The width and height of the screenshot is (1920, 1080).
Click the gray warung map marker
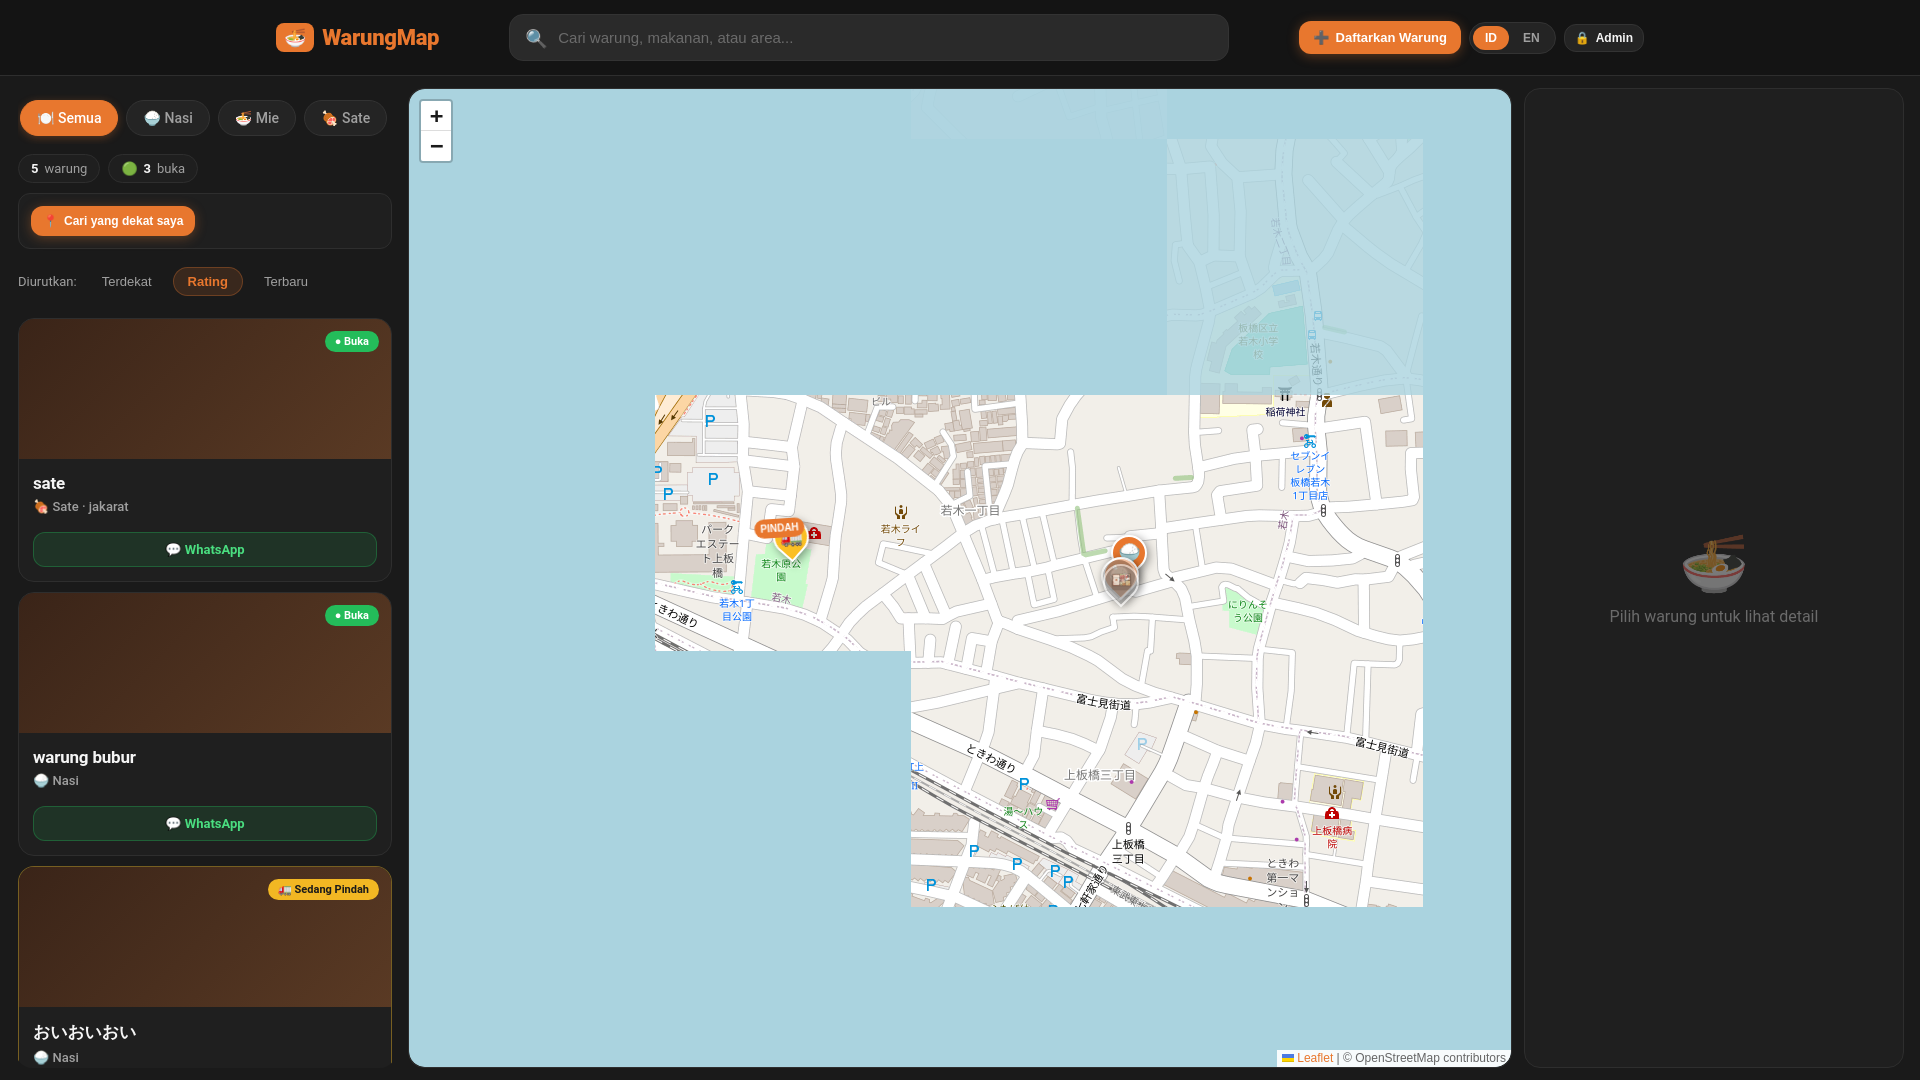coord(1120,580)
